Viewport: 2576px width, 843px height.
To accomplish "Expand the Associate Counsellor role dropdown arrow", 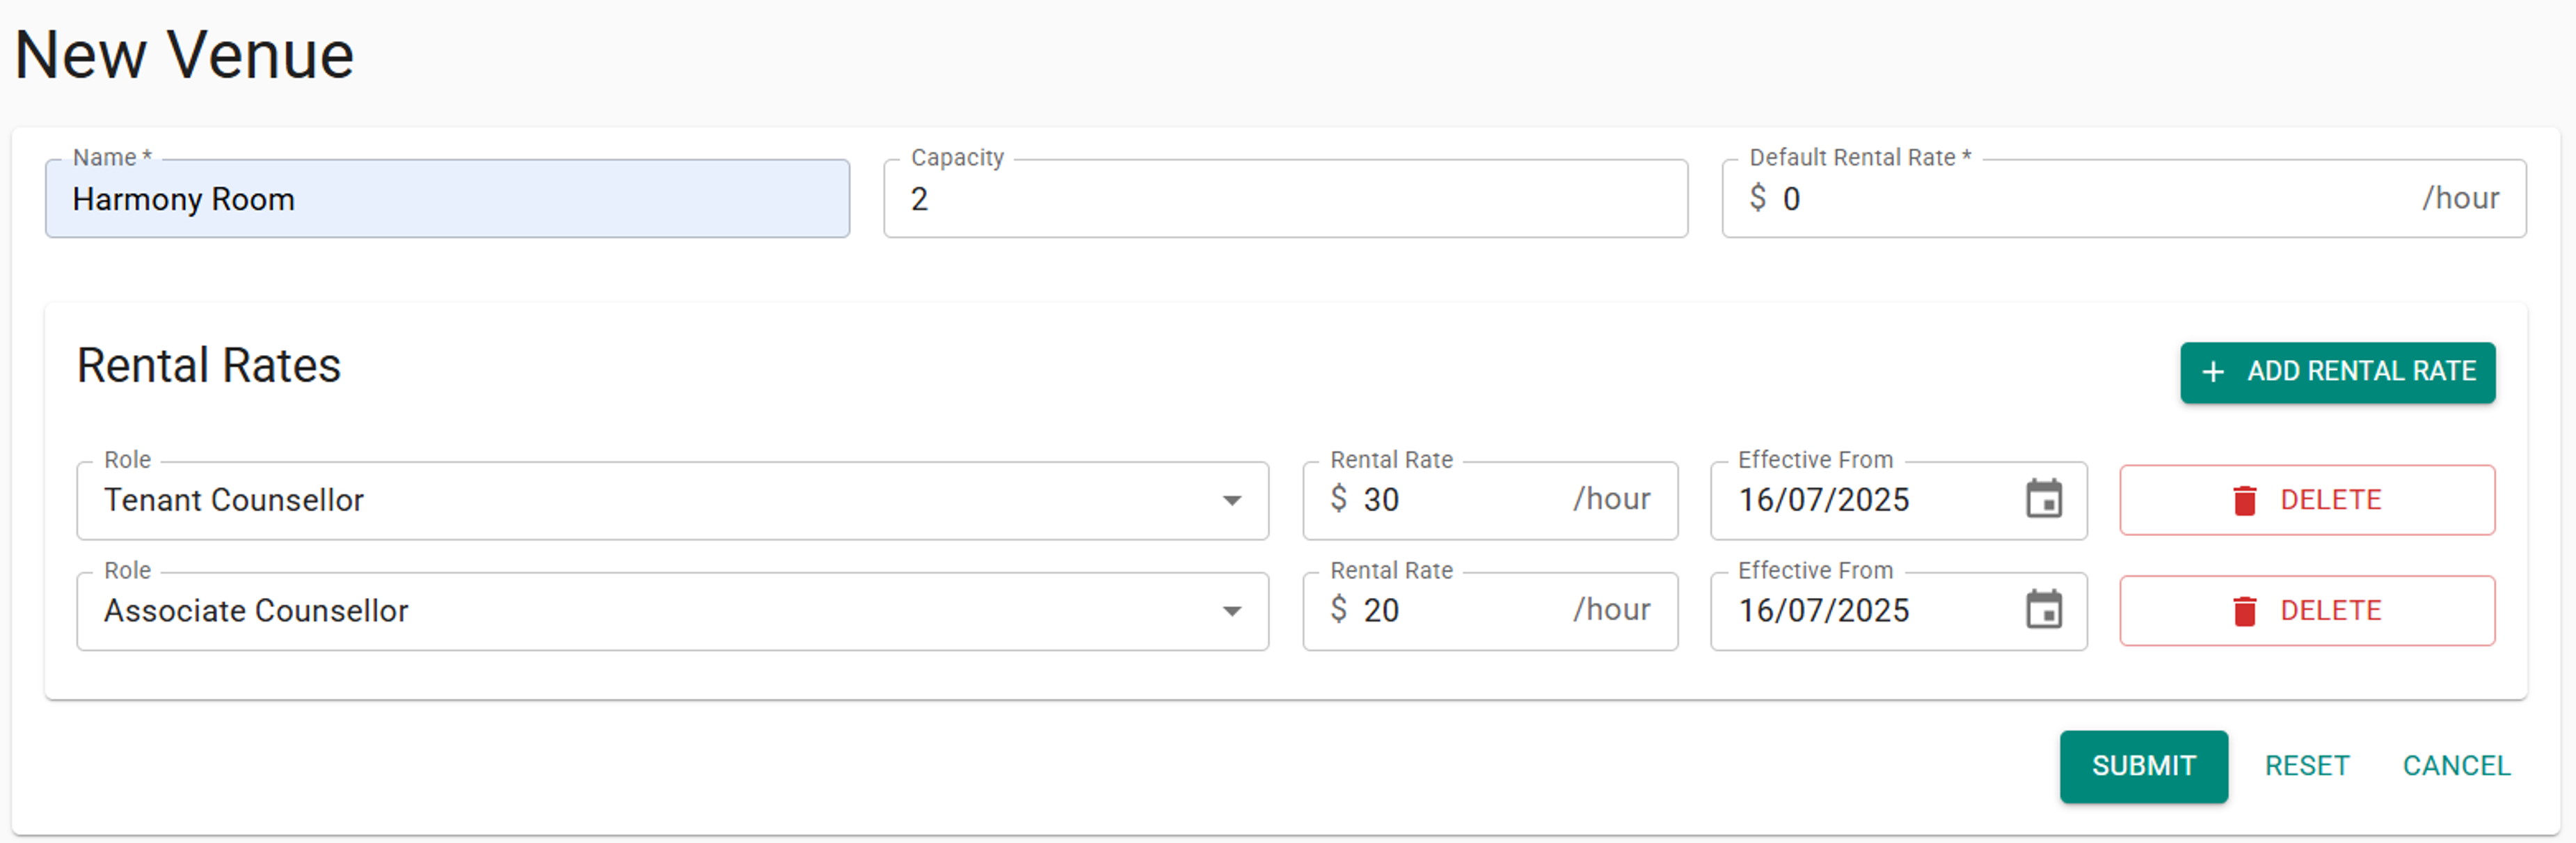I will [x=1231, y=611].
